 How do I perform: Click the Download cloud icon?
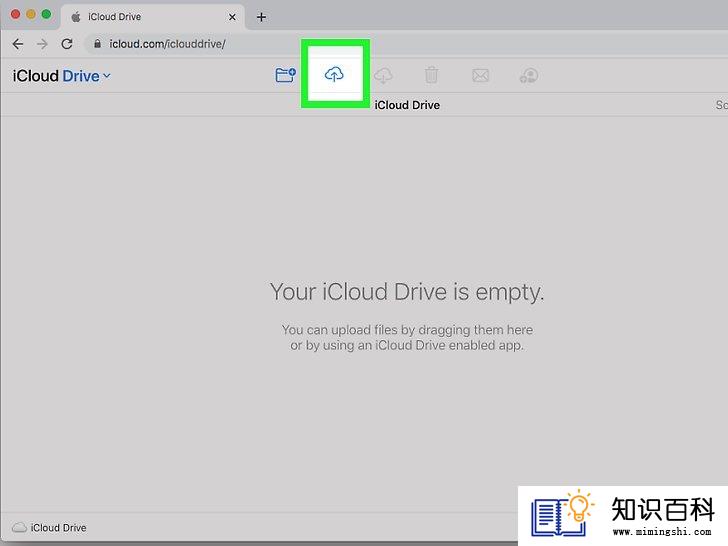pyautogui.click(x=384, y=75)
